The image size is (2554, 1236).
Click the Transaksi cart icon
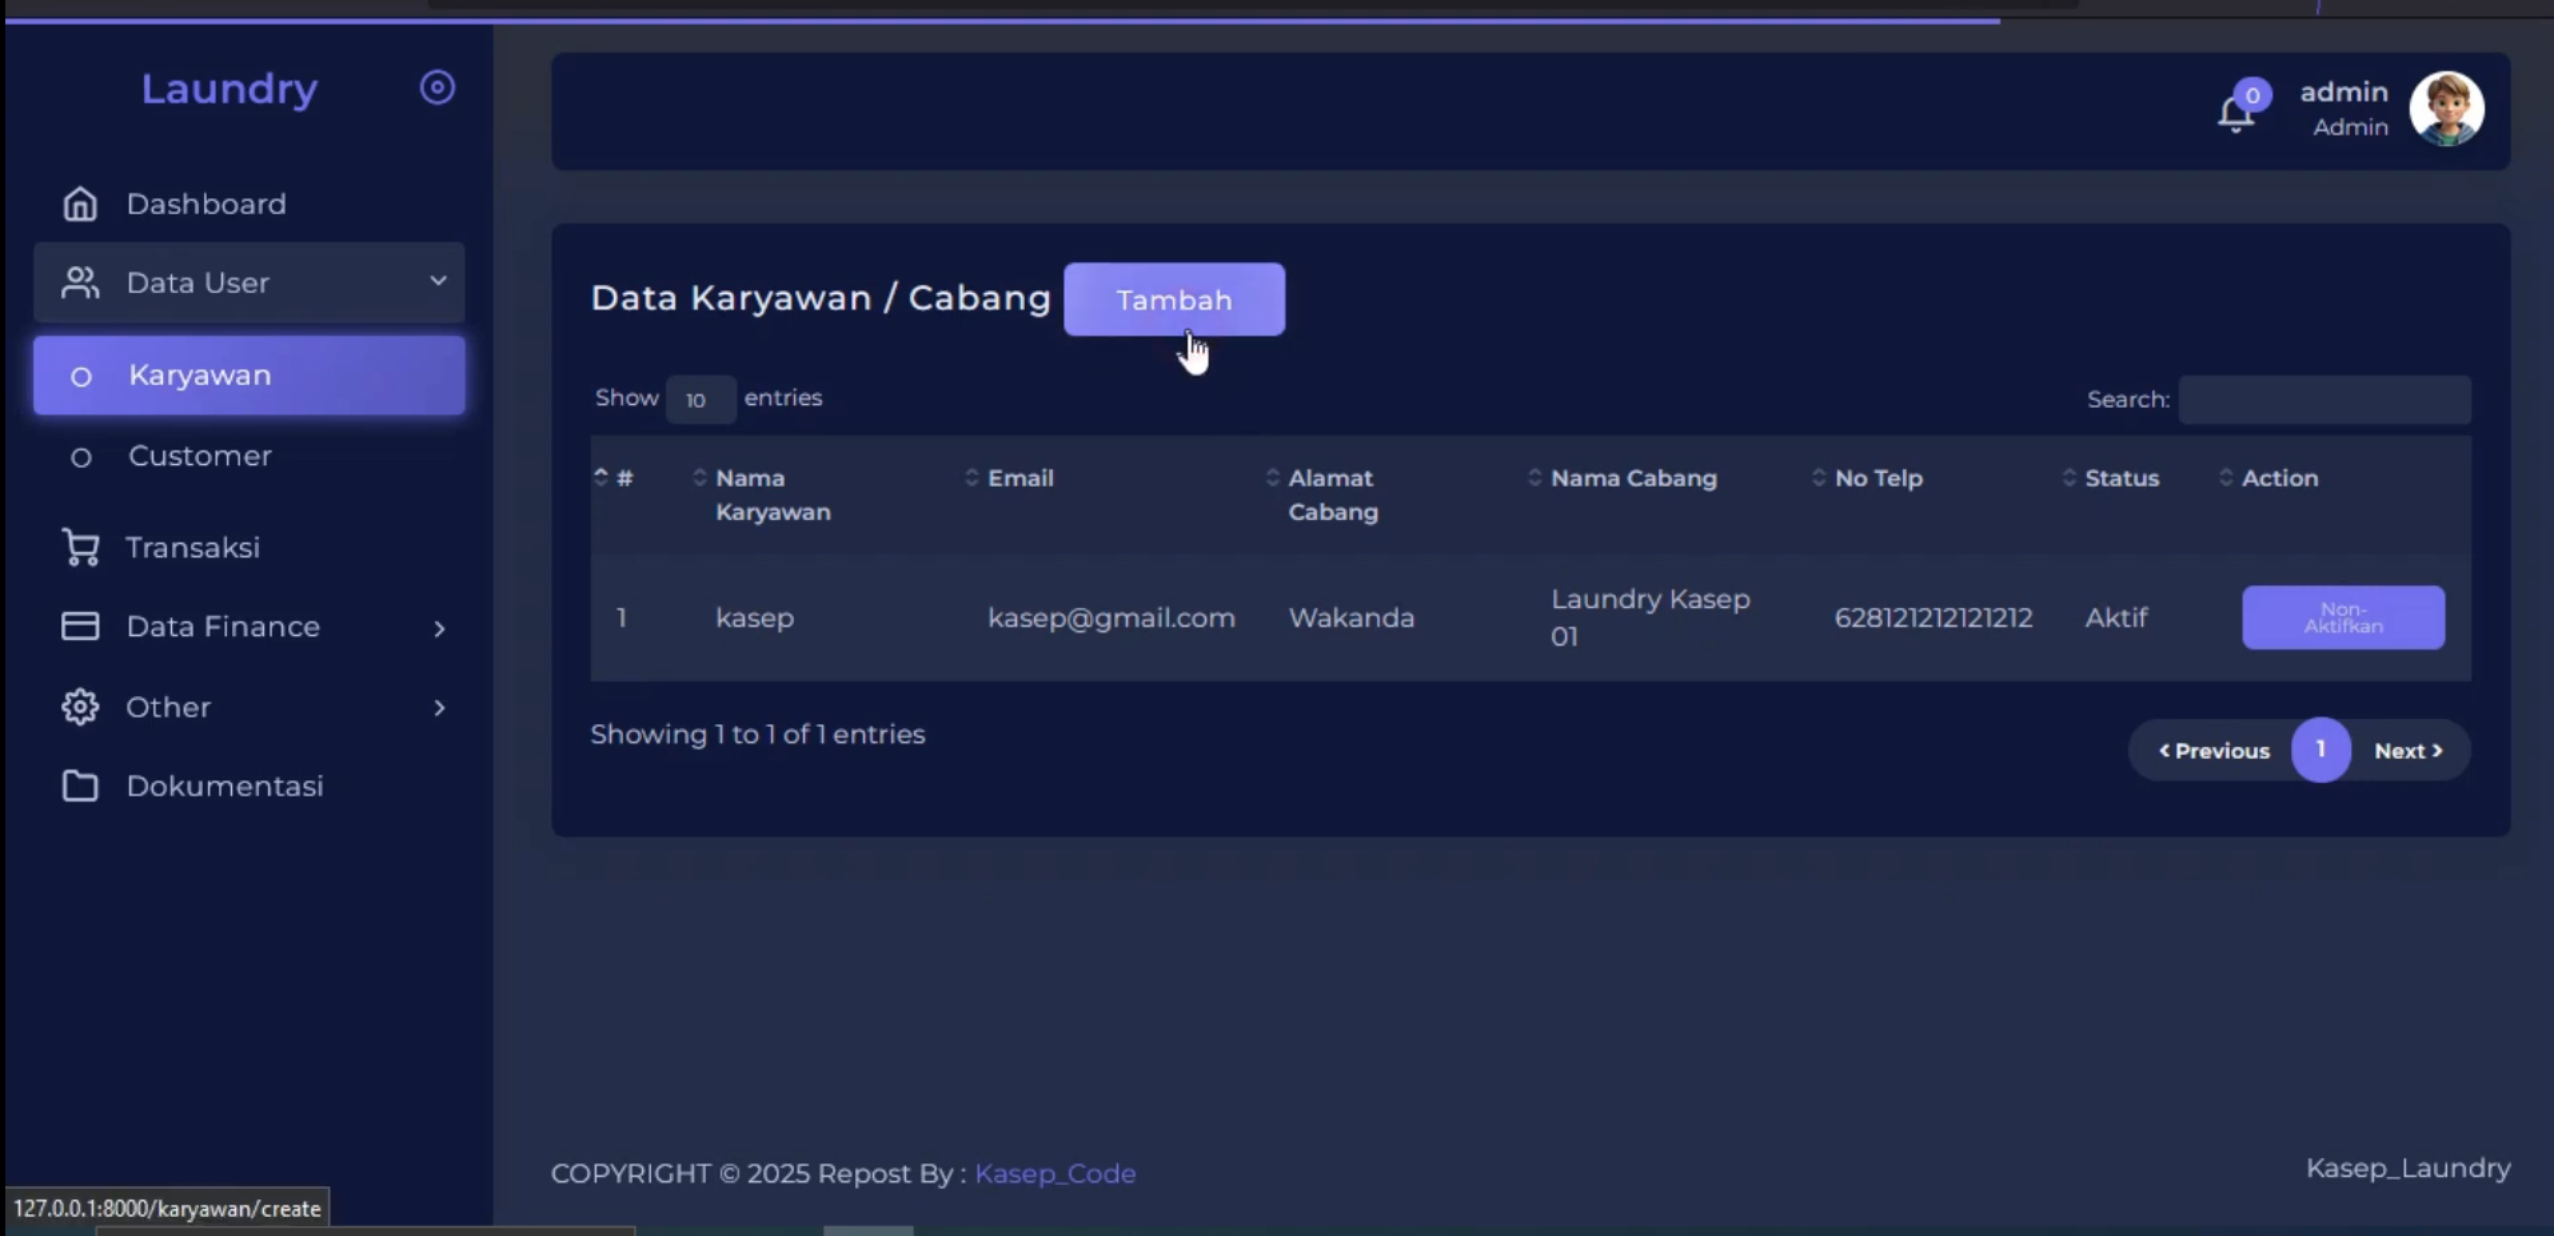pyautogui.click(x=80, y=547)
